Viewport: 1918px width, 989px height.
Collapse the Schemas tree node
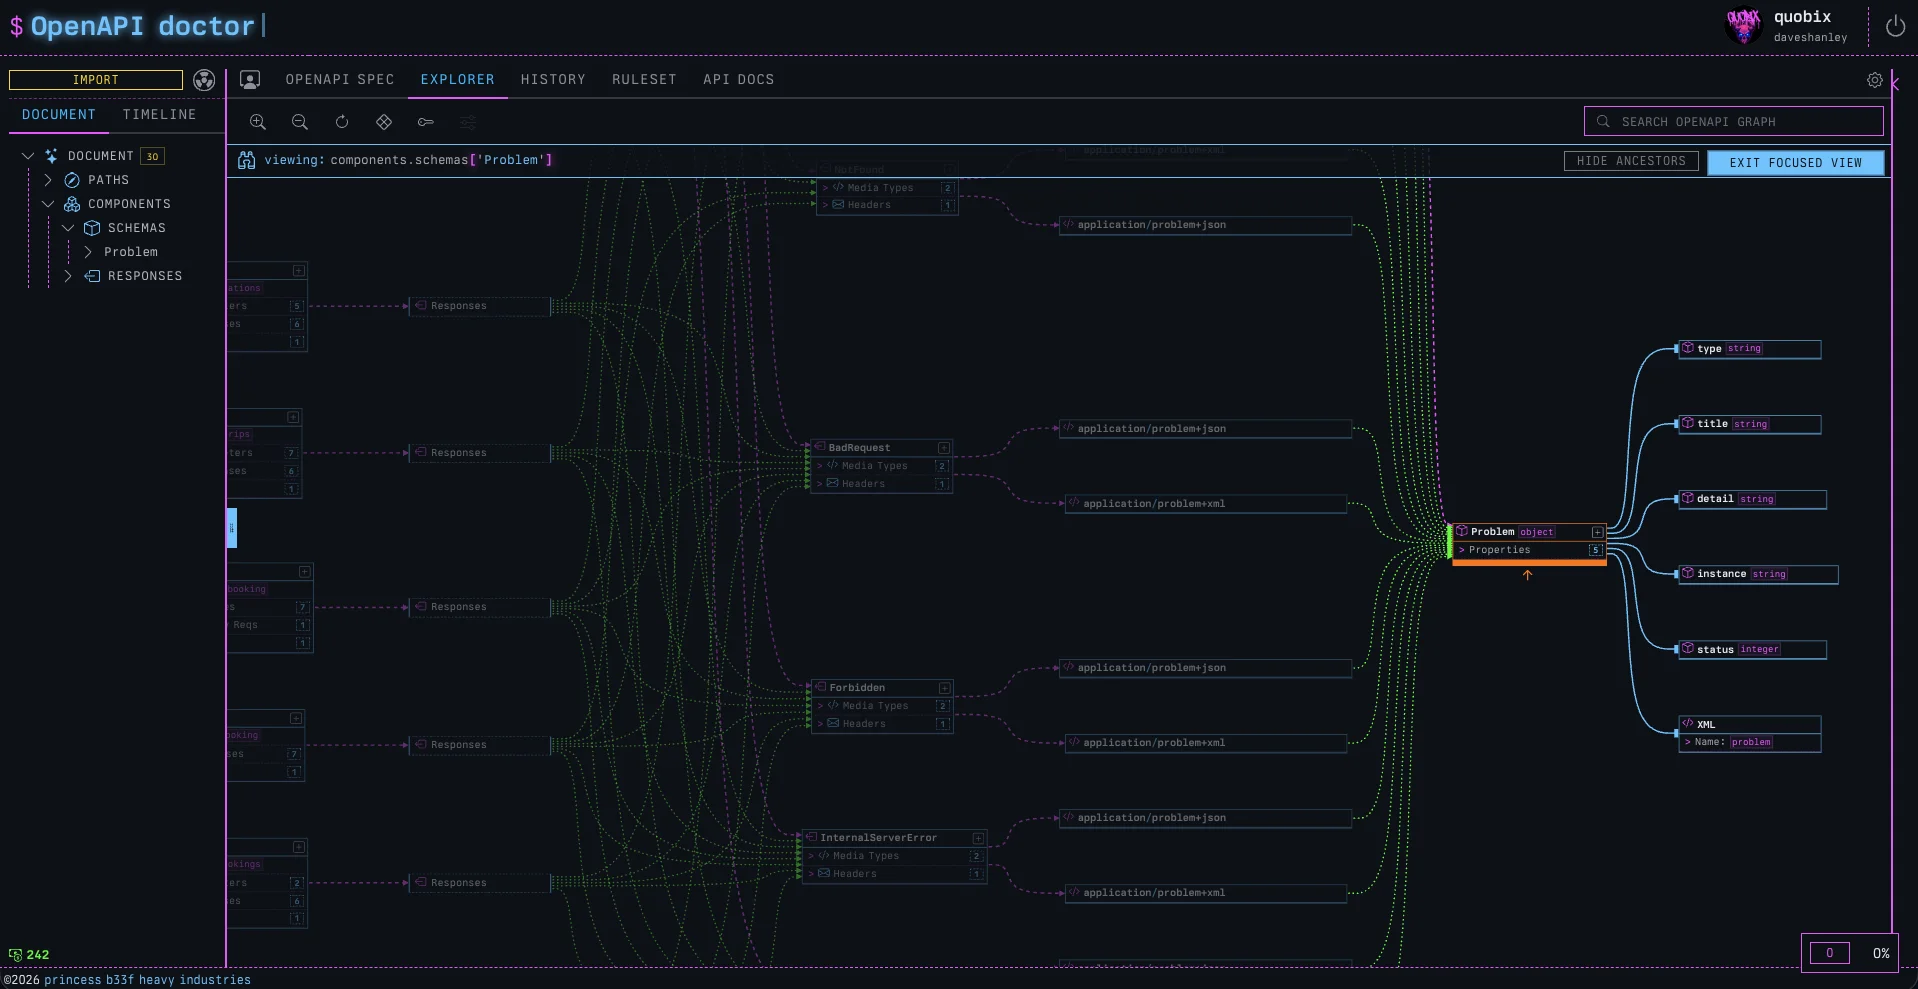click(x=68, y=228)
